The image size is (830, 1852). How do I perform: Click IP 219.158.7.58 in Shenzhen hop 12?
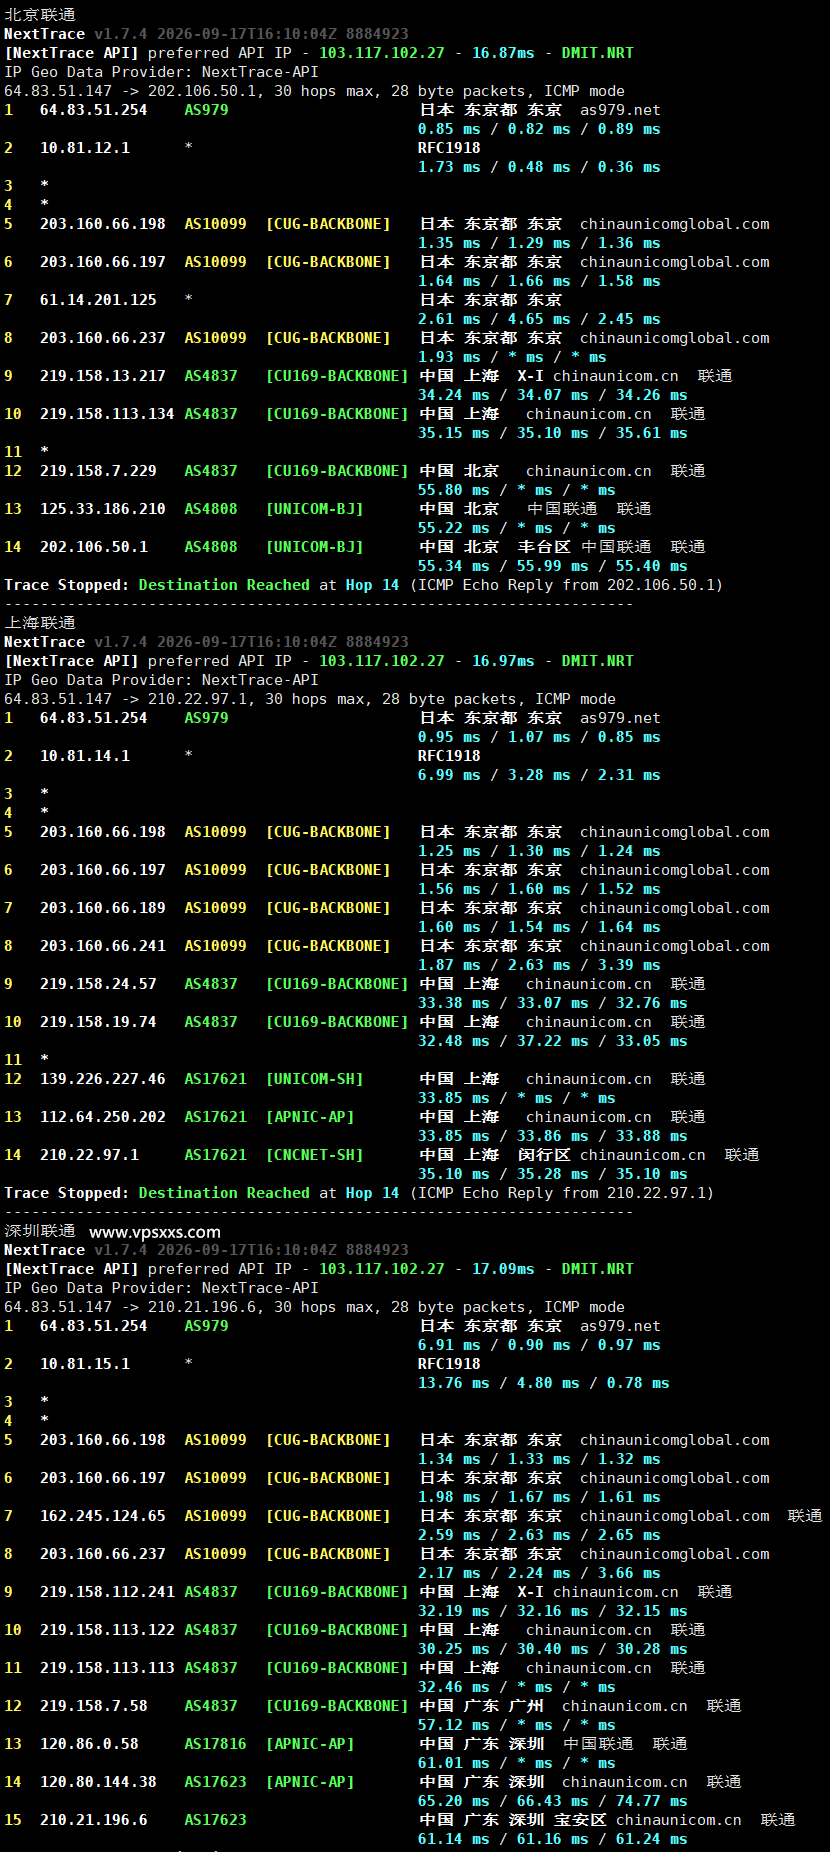click(94, 1706)
